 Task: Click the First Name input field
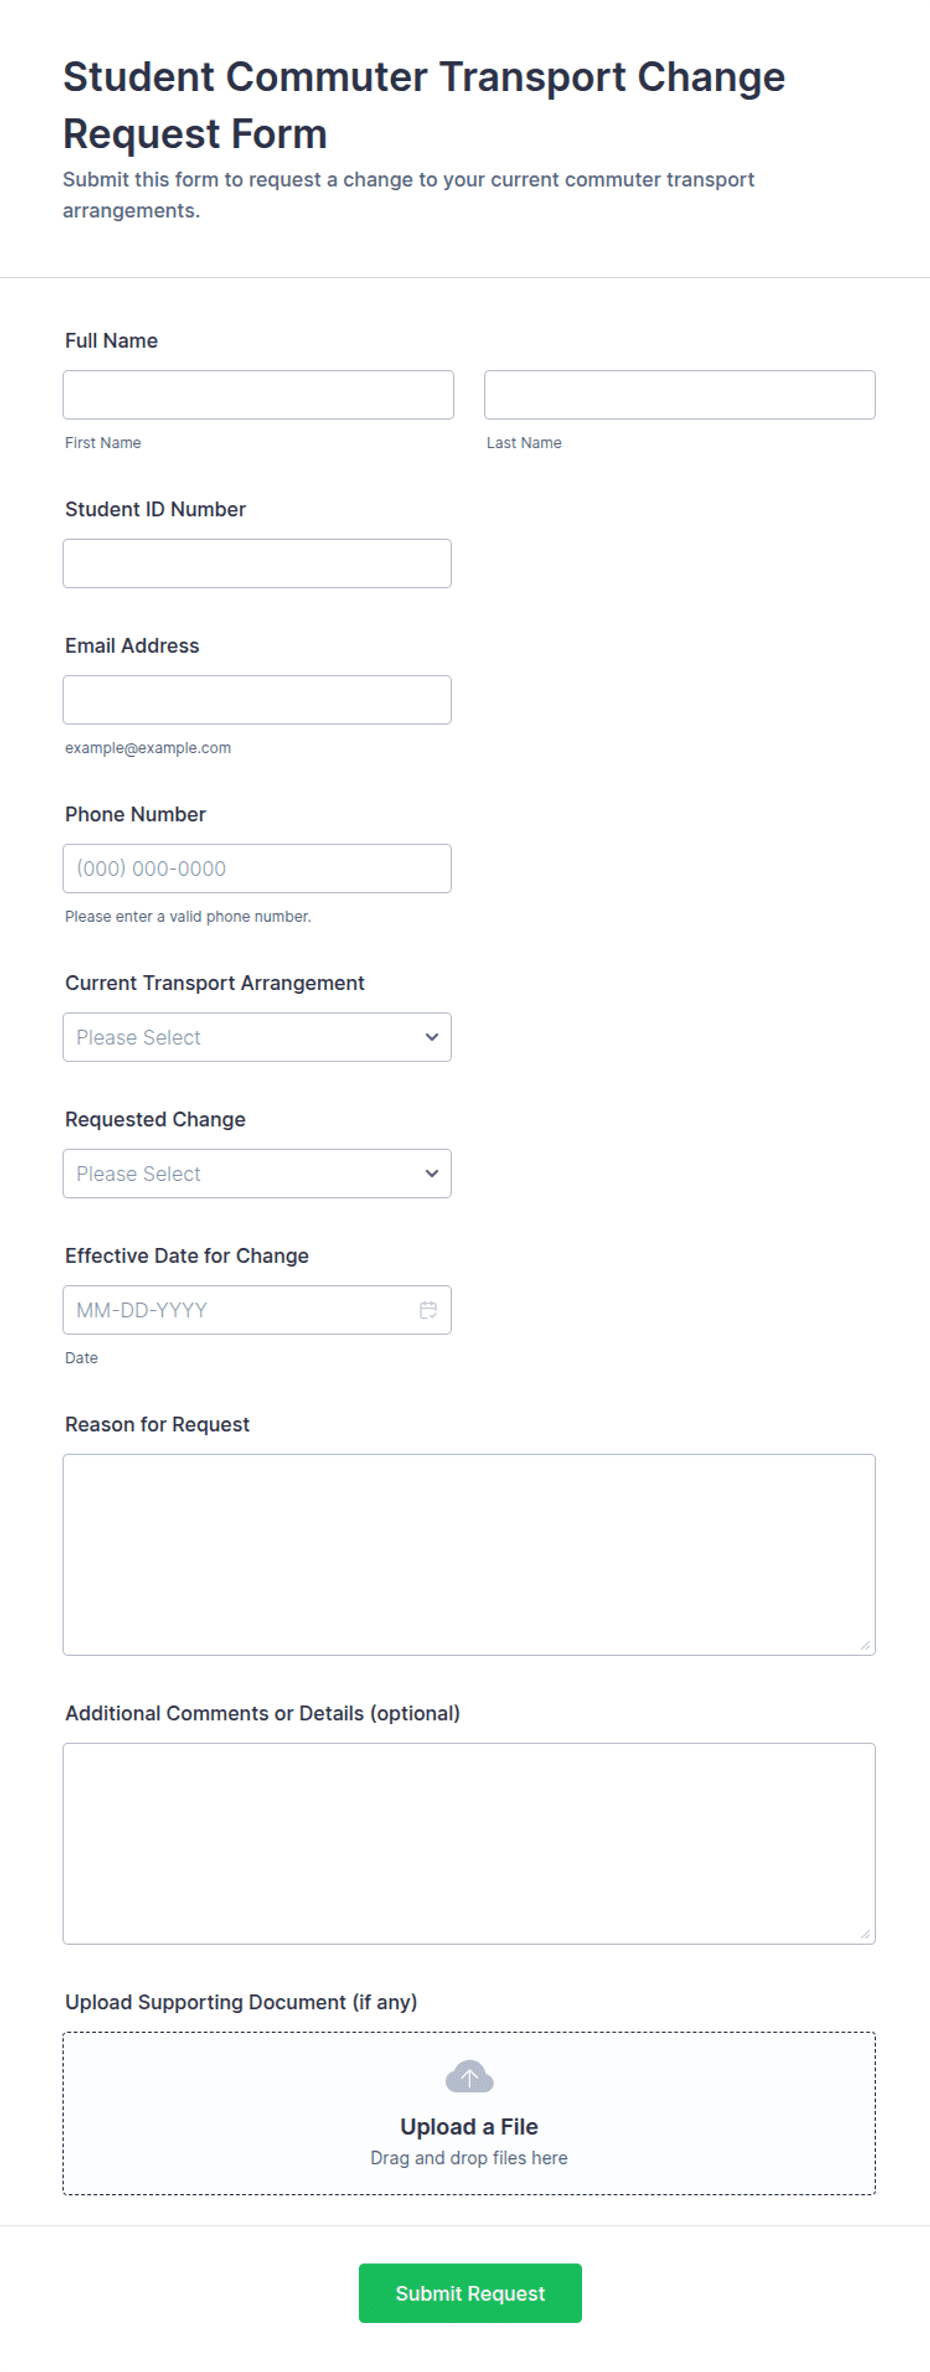[258, 395]
